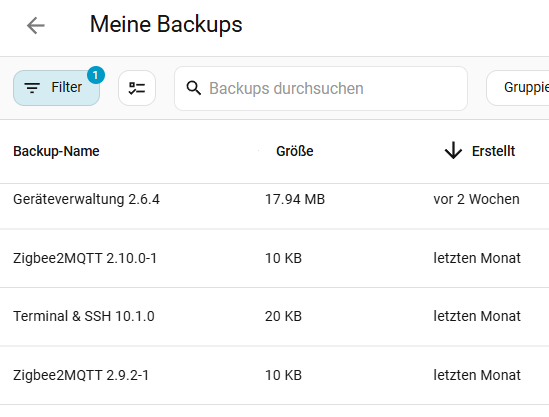Go back with the arrow icon

tap(36, 26)
